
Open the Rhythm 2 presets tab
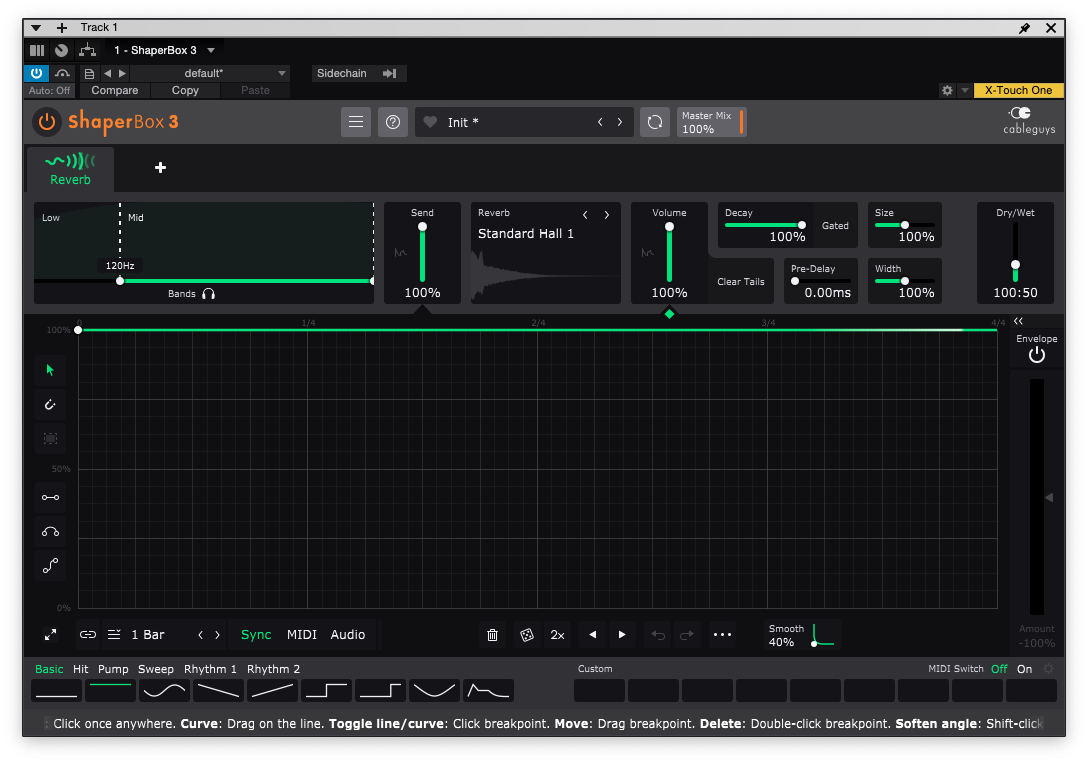coord(273,669)
